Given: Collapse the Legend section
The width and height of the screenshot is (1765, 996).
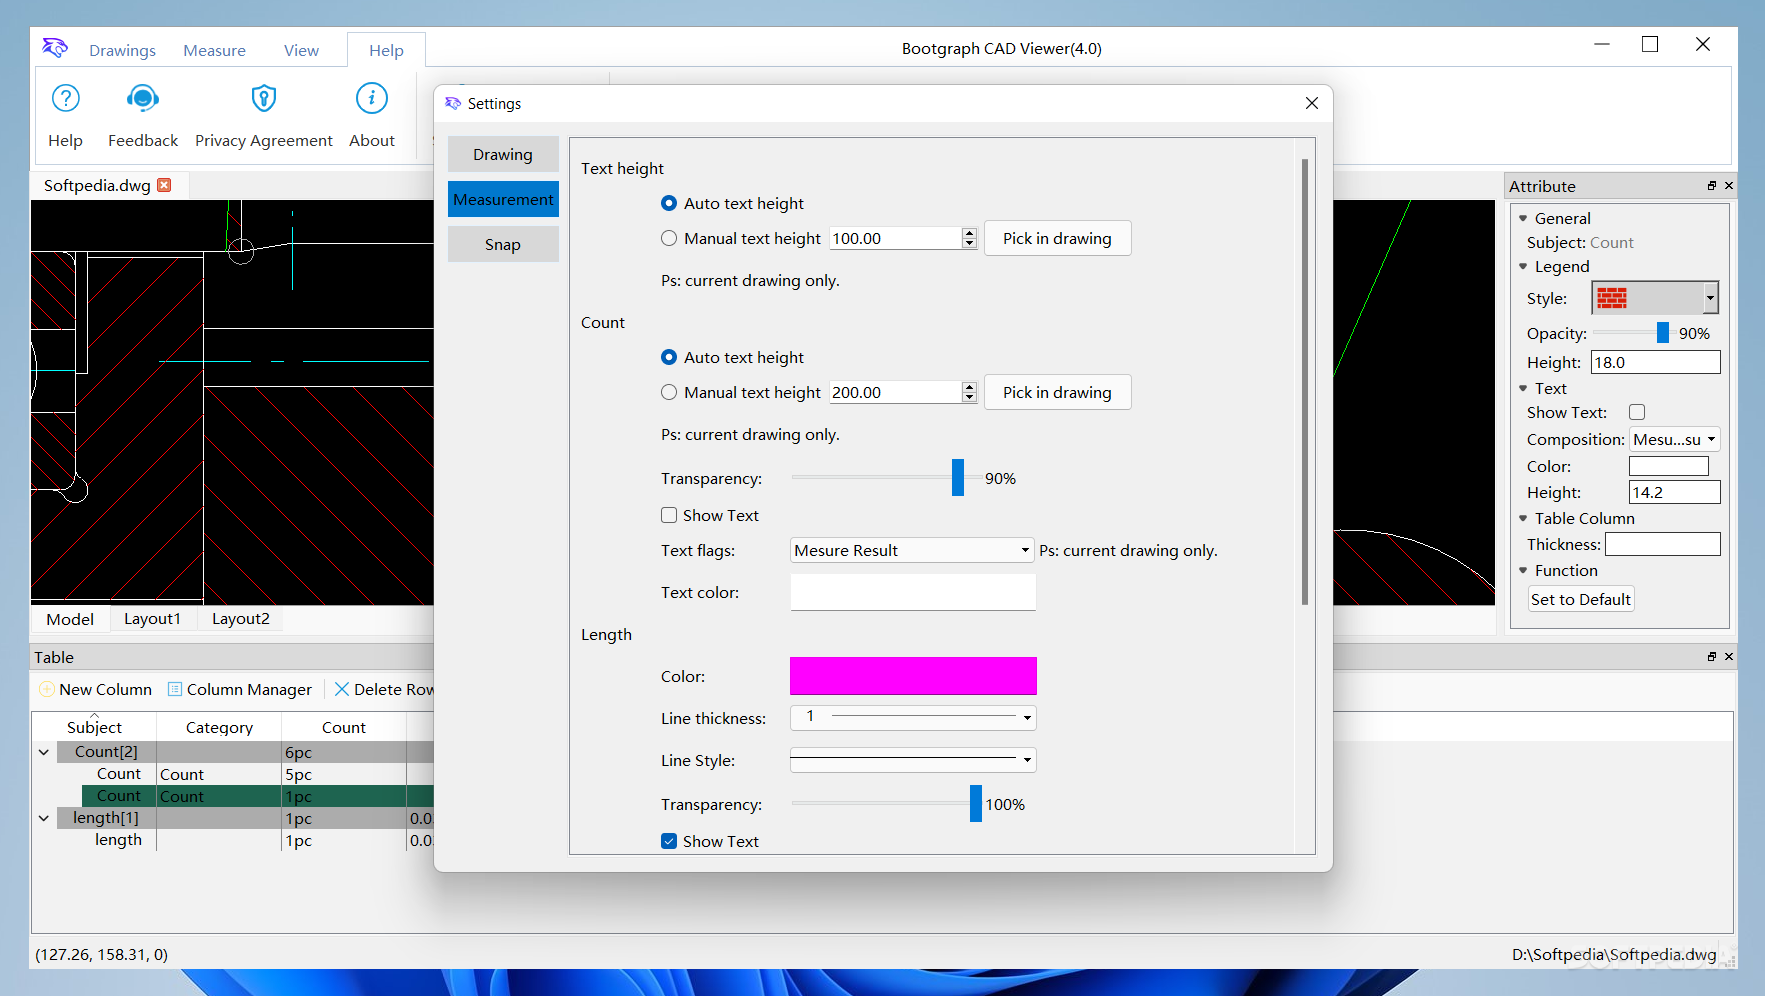Looking at the screenshot, I should pos(1523,266).
